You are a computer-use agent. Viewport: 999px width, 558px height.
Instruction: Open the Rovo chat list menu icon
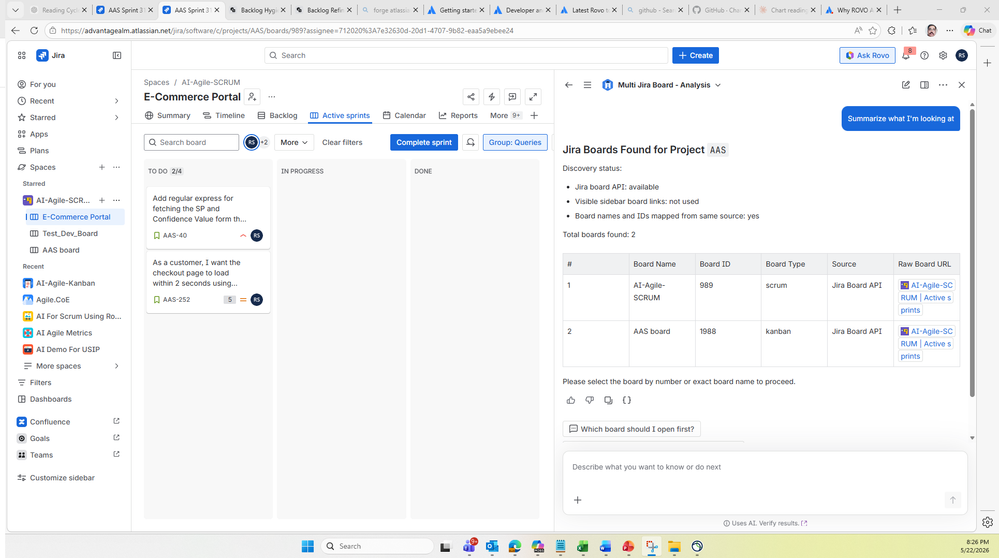click(x=587, y=85)
